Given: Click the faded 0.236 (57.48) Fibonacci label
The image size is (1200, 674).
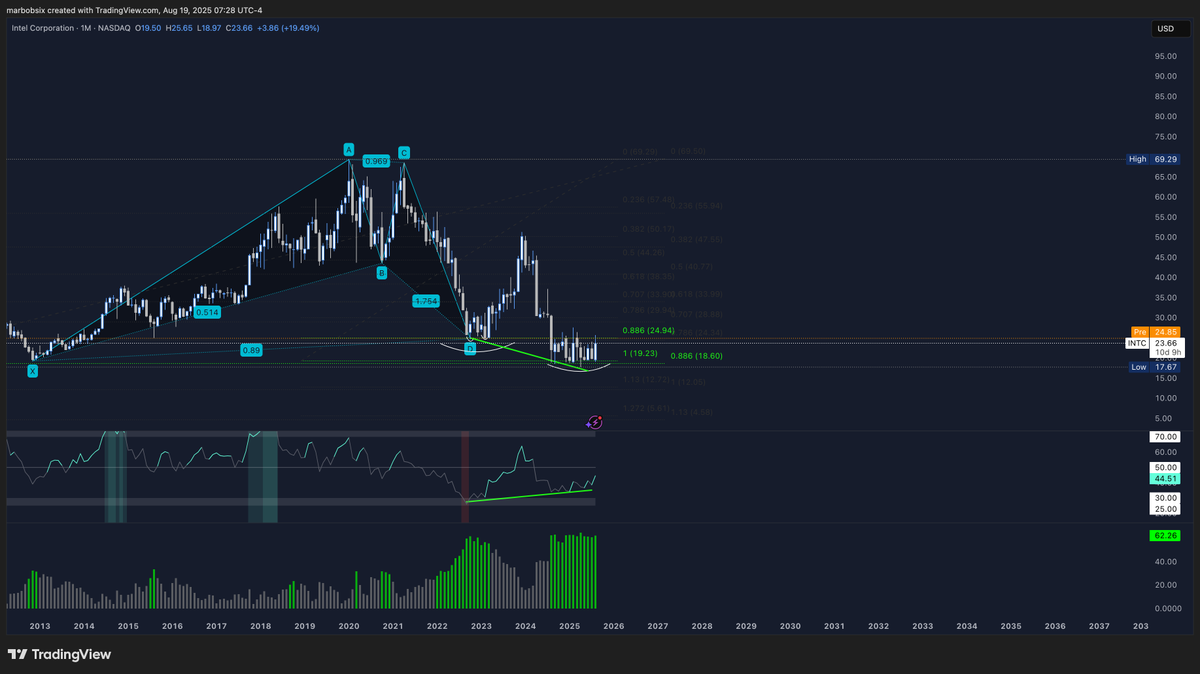Looking at the screenshot, I should (x=648, y=199).
